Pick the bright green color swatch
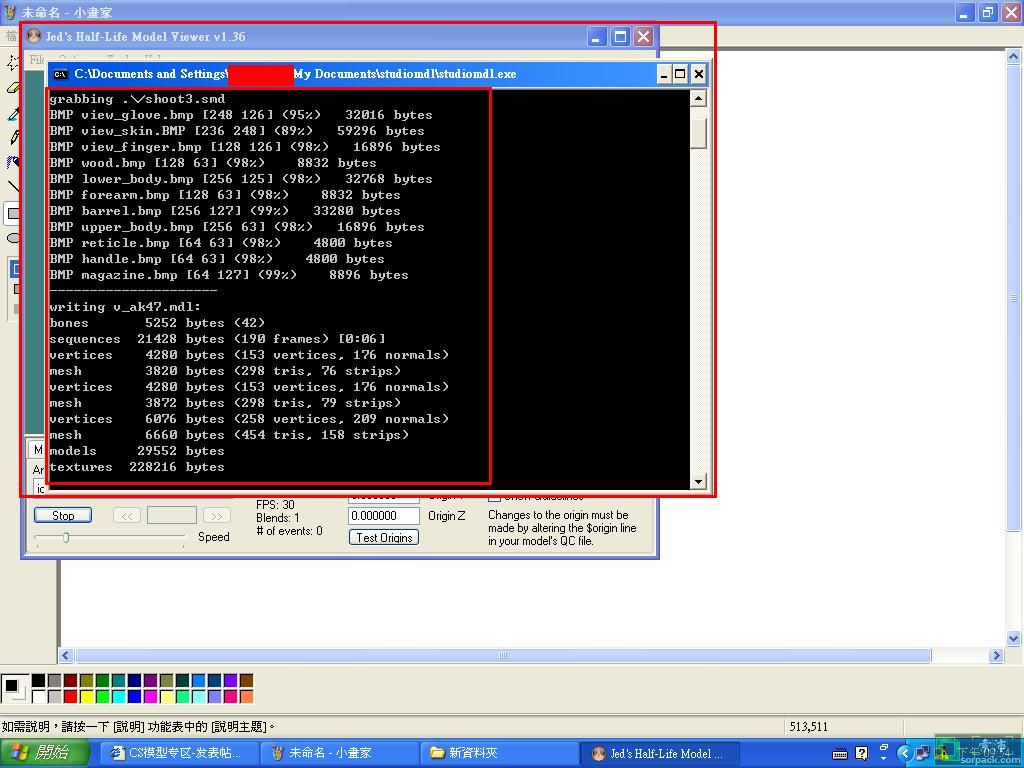1024x768 pixels. (103, 696)
